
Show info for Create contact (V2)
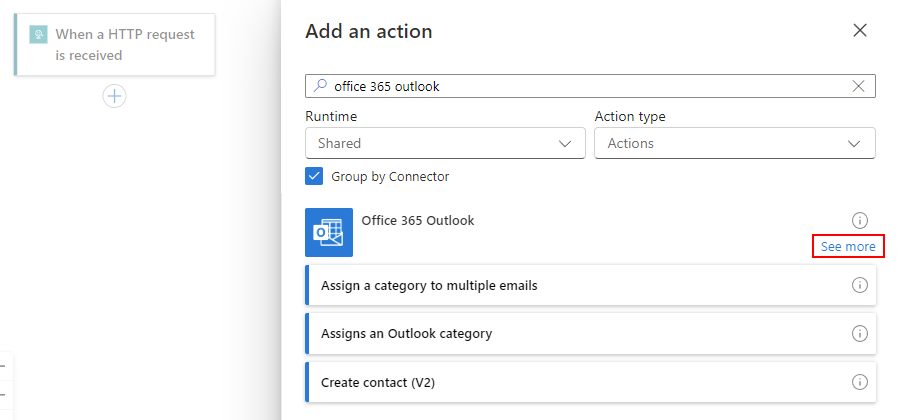[859, 382]
